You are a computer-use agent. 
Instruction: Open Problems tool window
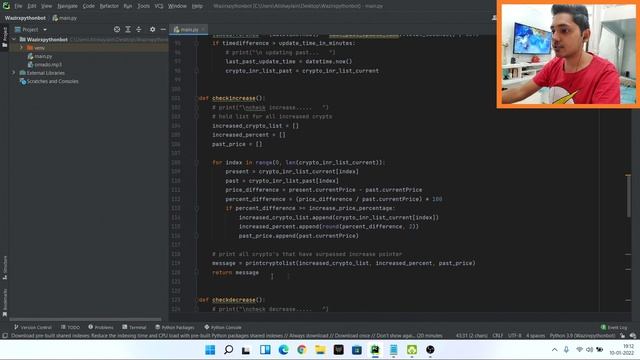[x=101, y=327]
